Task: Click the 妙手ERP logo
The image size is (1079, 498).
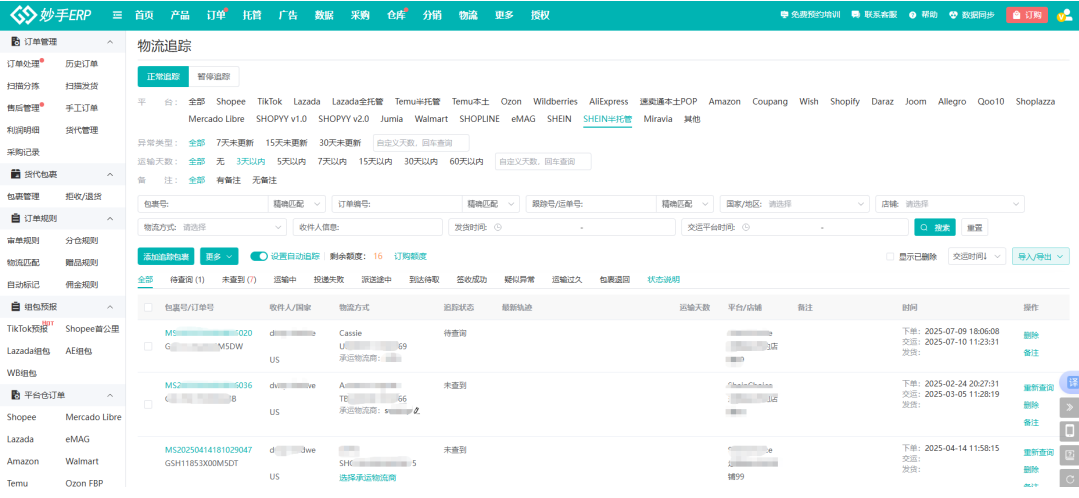Action: (x=51, y=14)
